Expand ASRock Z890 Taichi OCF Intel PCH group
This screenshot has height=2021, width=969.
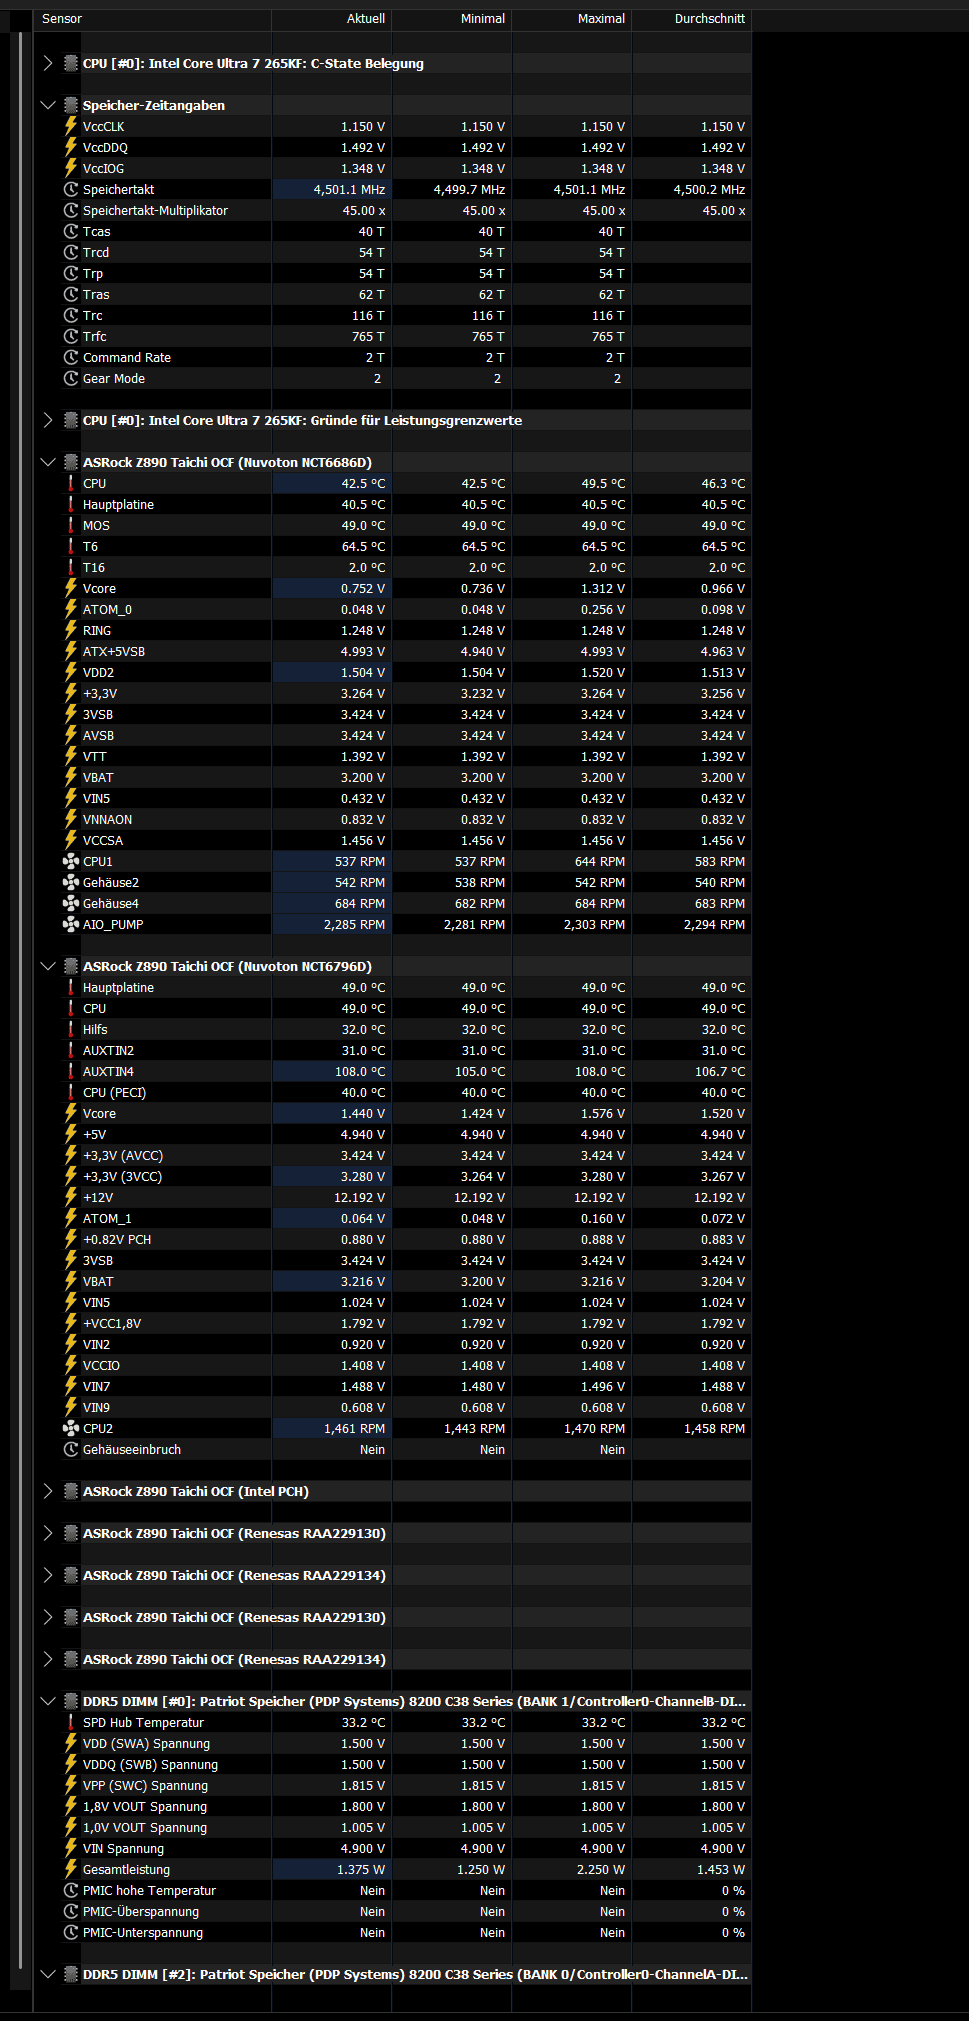(x=47, y=1491)
